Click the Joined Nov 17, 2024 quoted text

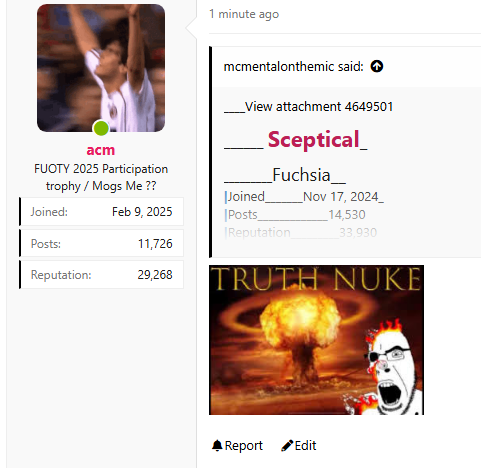303,197
